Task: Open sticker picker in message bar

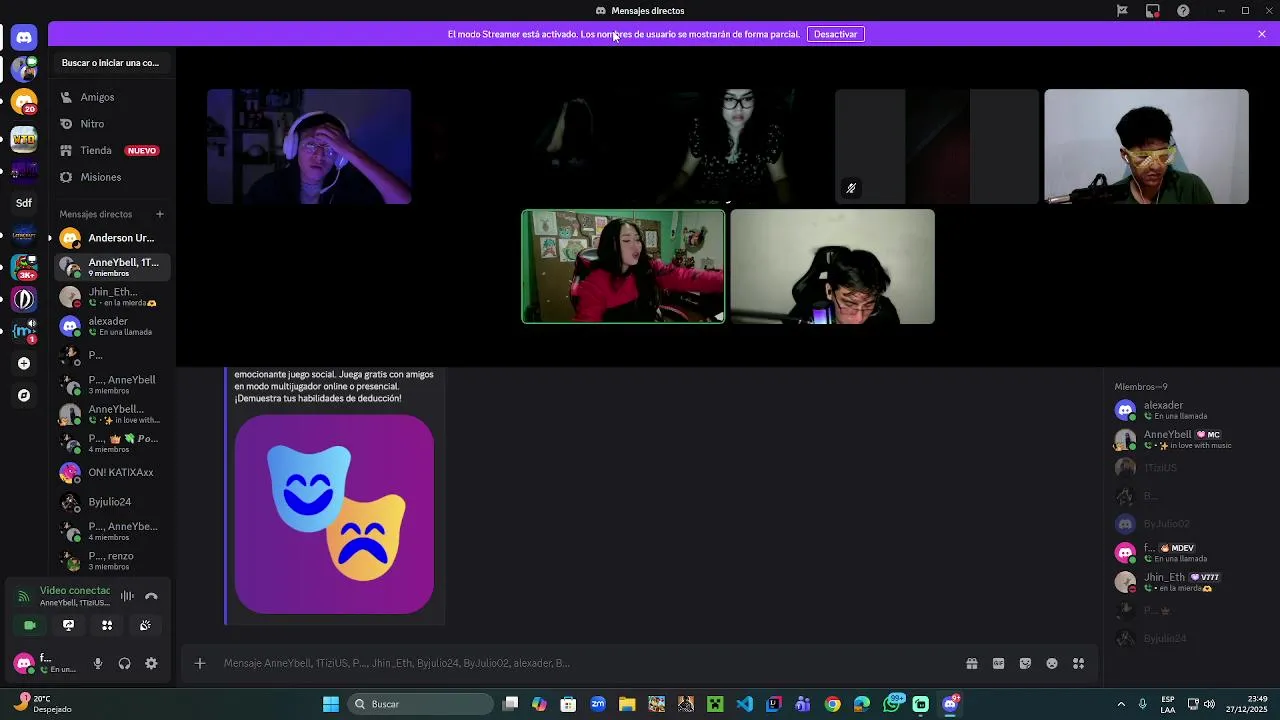Action: click(x=1025, y=663)
